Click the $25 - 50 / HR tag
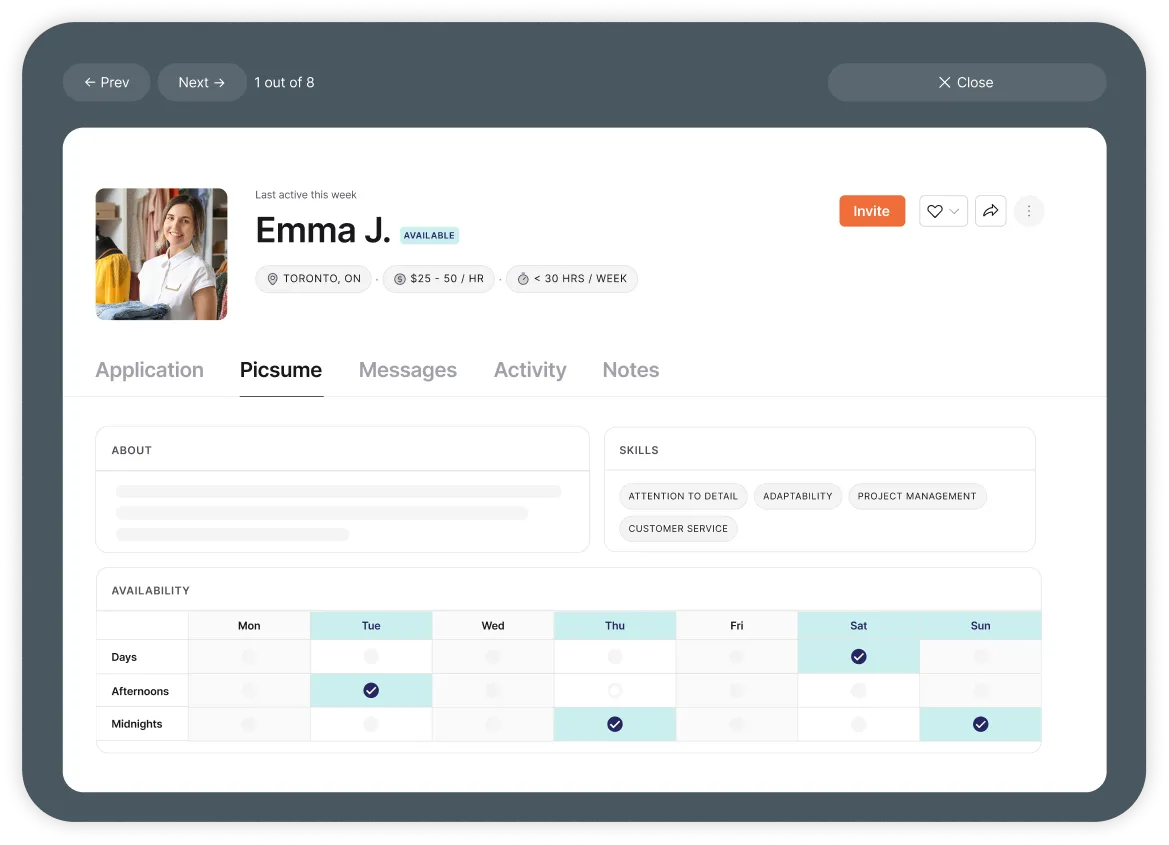This screenshot has width=1169, height=845. click(438, 279)
